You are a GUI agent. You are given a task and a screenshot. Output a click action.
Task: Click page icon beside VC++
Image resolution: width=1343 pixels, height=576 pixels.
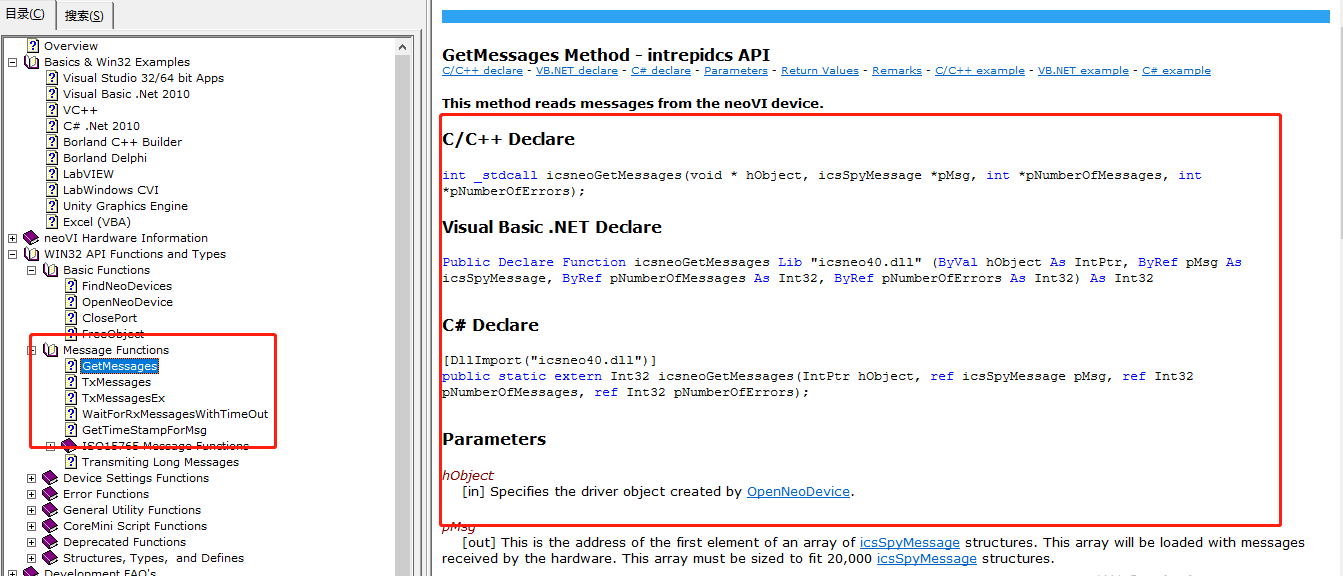52,110
